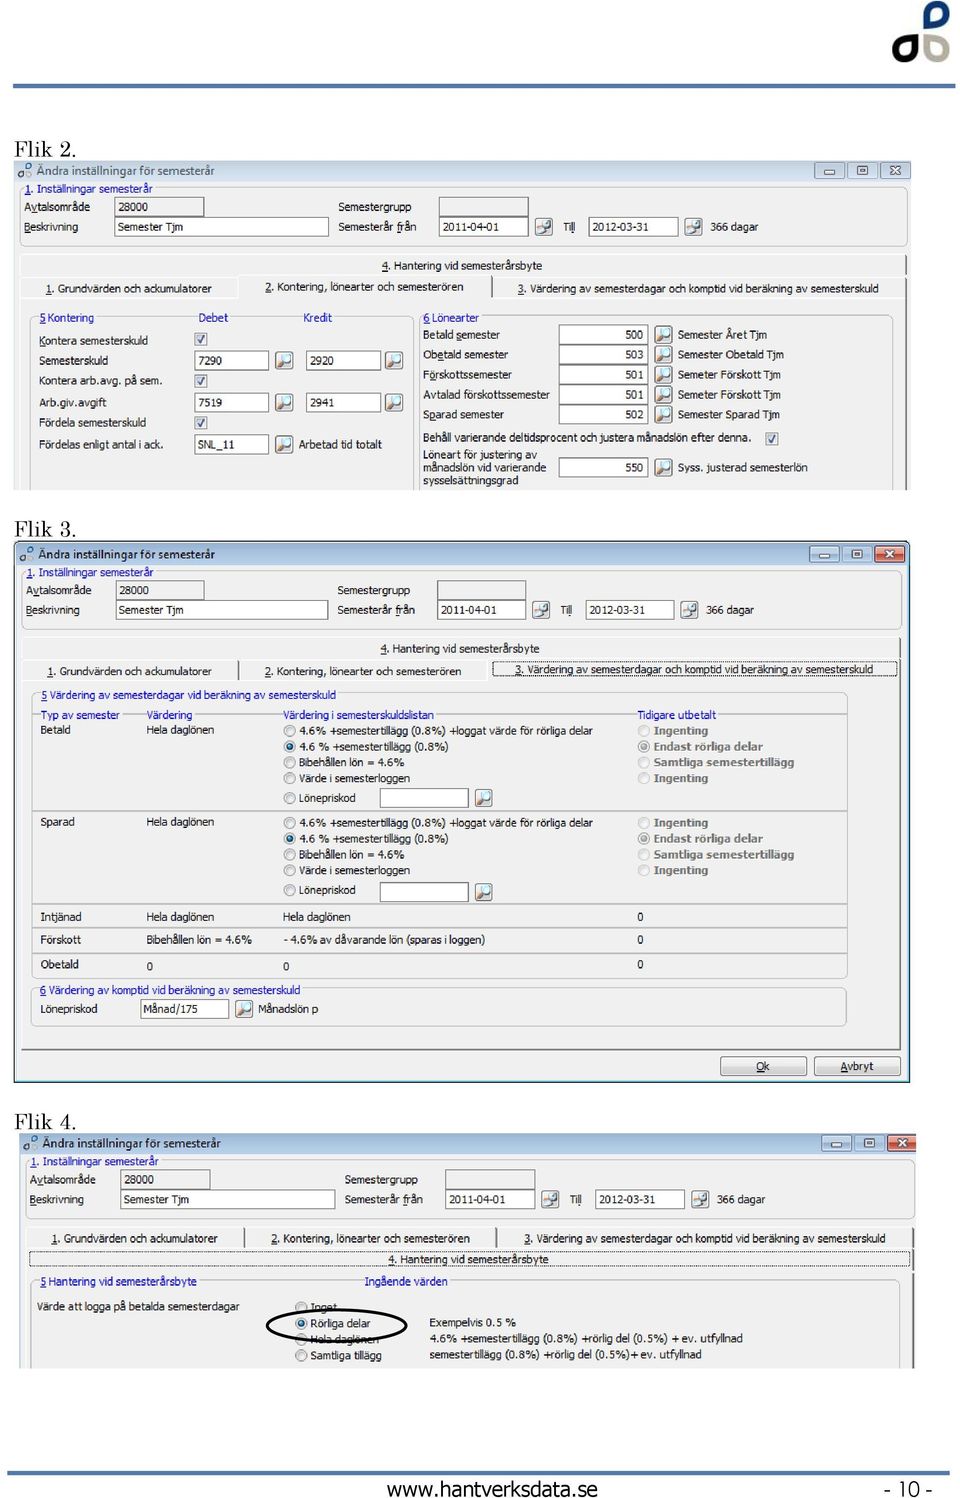Image resolution: width=960 pixels, height=1498 pixels.
Task: Open the Semesterår från calendar in Flik 2 window
Action: (543, 227)
